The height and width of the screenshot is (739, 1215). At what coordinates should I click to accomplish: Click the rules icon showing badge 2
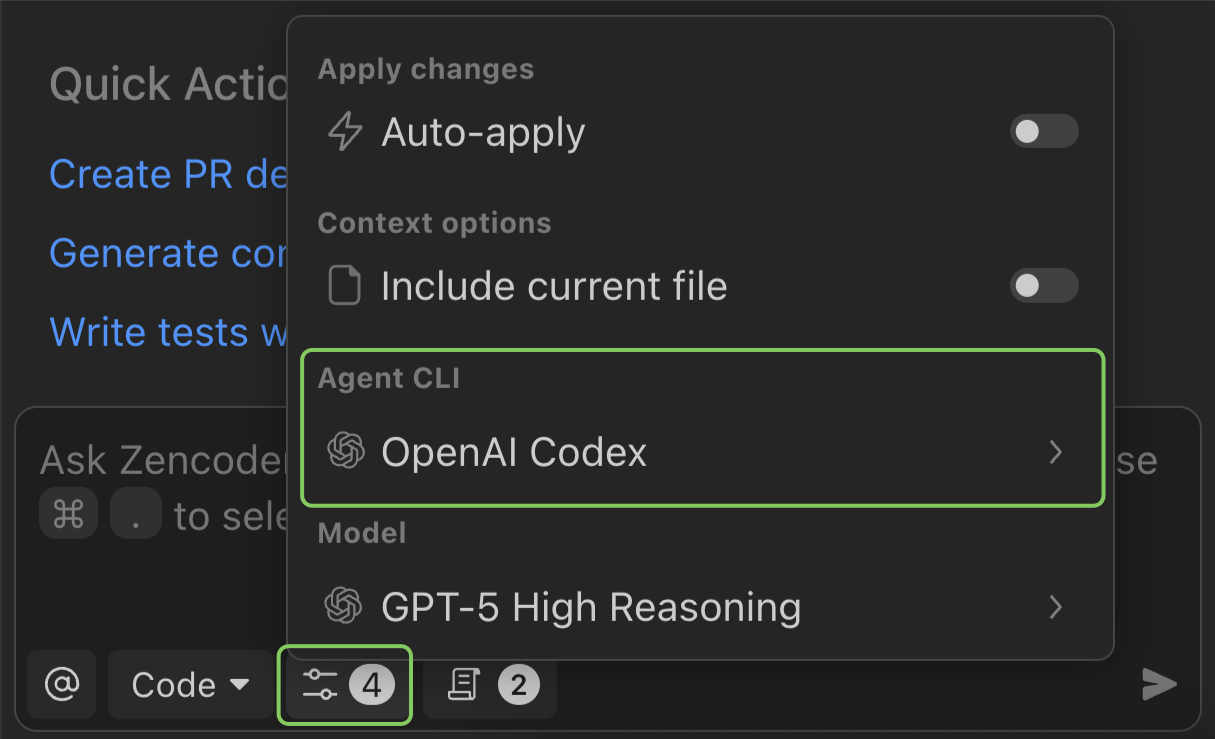point(489,685)
